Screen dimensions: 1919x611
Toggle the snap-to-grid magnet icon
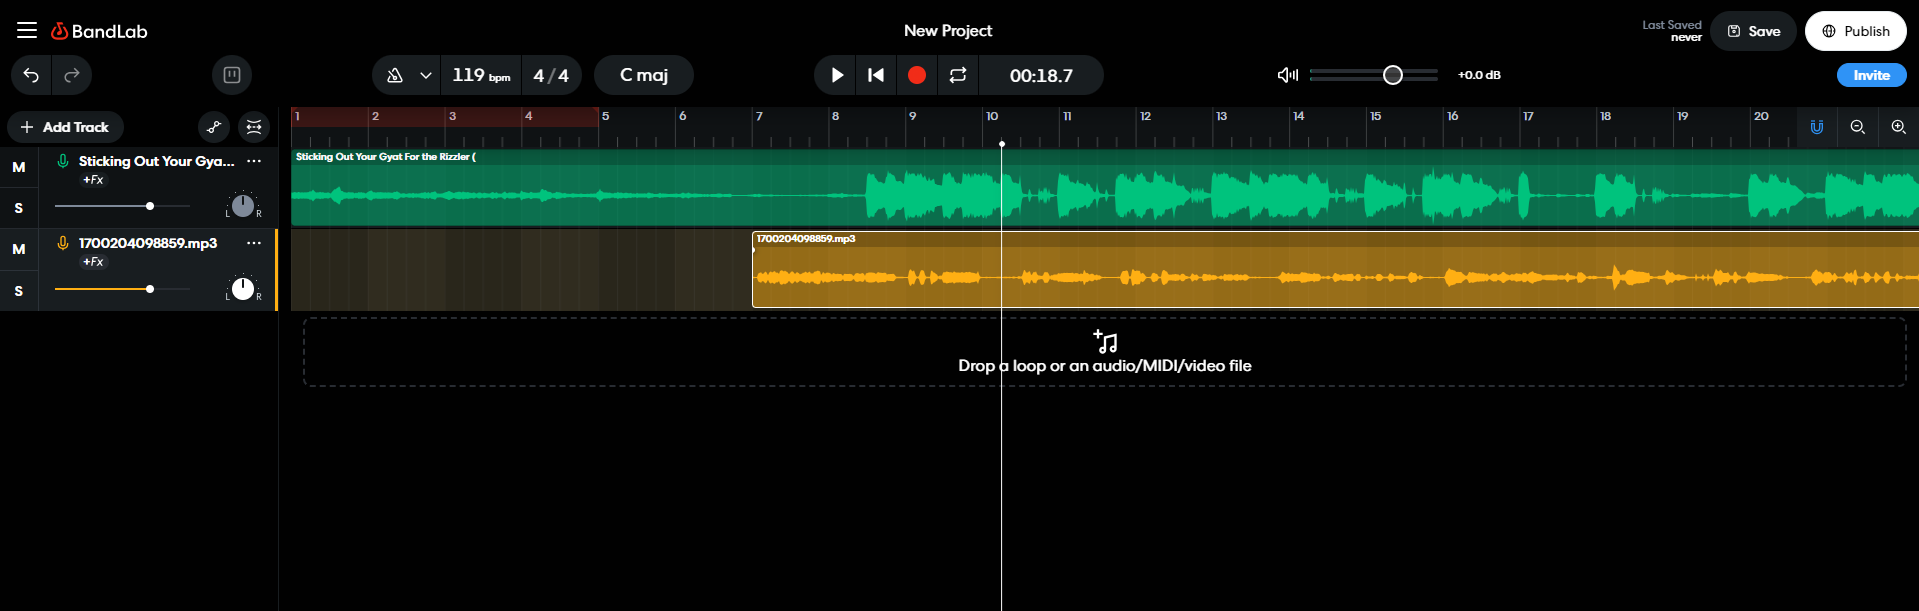(x=1816, y=127)
